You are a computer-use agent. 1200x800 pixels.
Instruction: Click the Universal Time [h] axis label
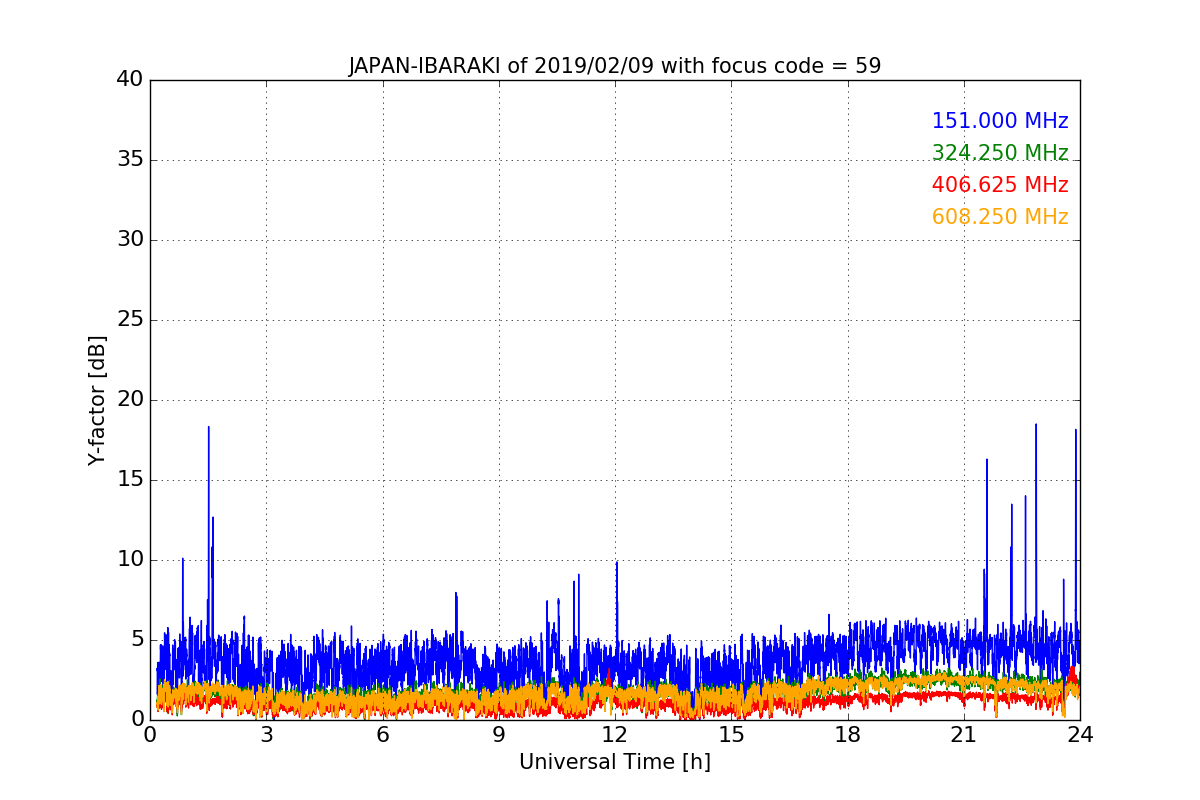tap(615, 762)
